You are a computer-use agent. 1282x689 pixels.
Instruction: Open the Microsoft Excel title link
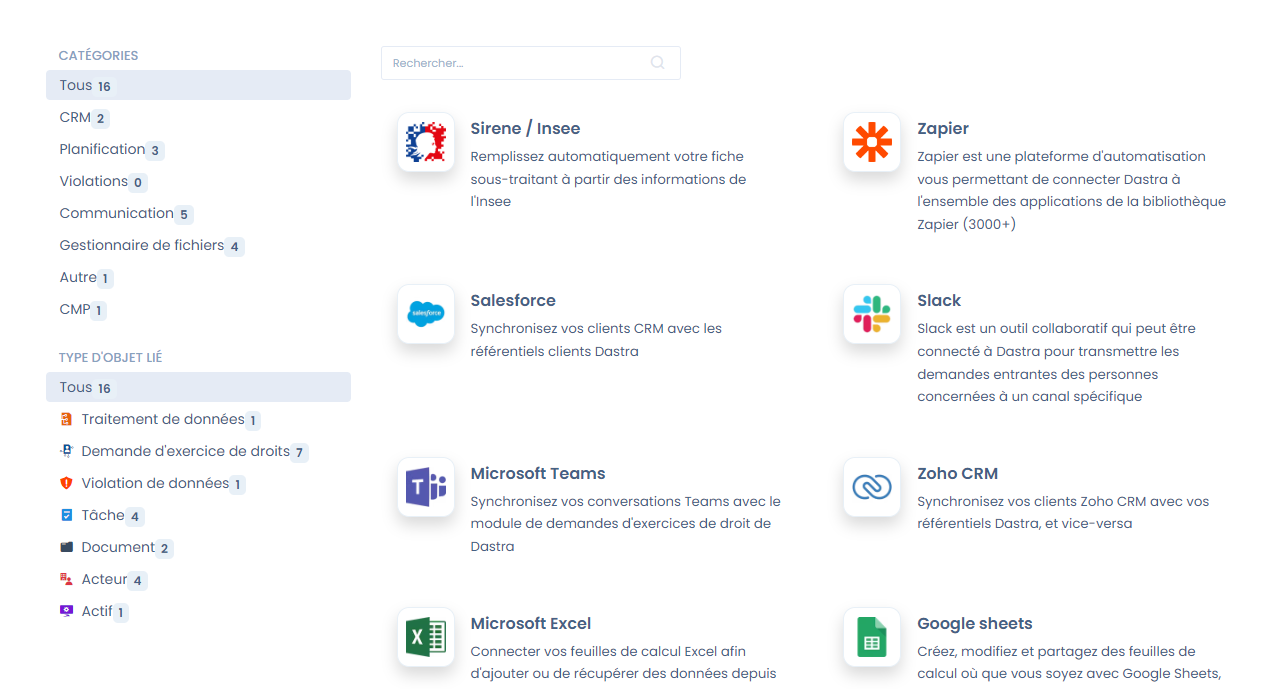531,623
